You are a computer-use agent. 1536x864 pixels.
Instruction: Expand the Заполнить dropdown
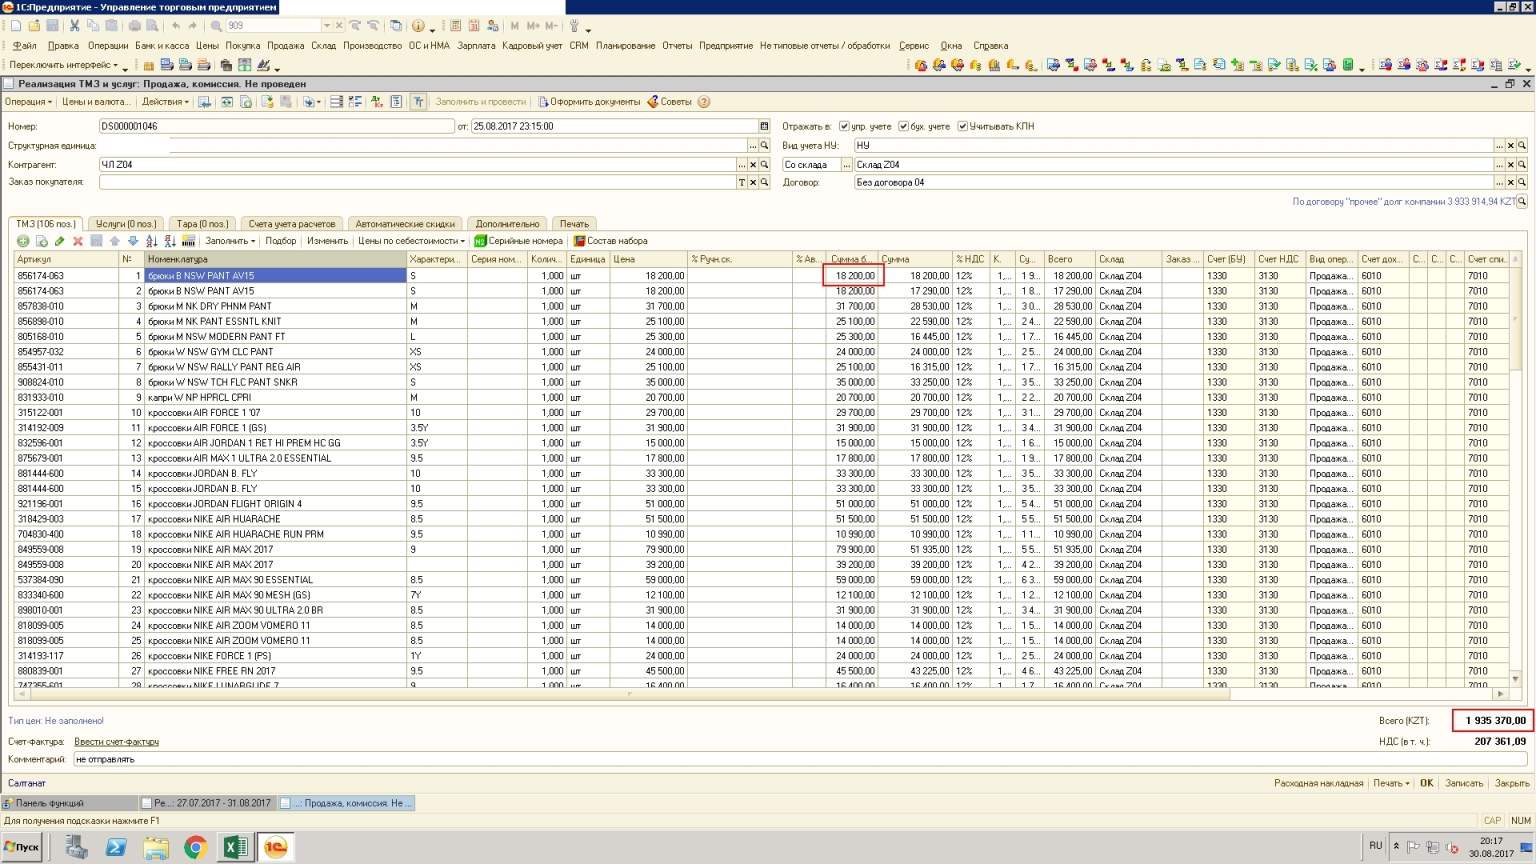coord(230,241)
